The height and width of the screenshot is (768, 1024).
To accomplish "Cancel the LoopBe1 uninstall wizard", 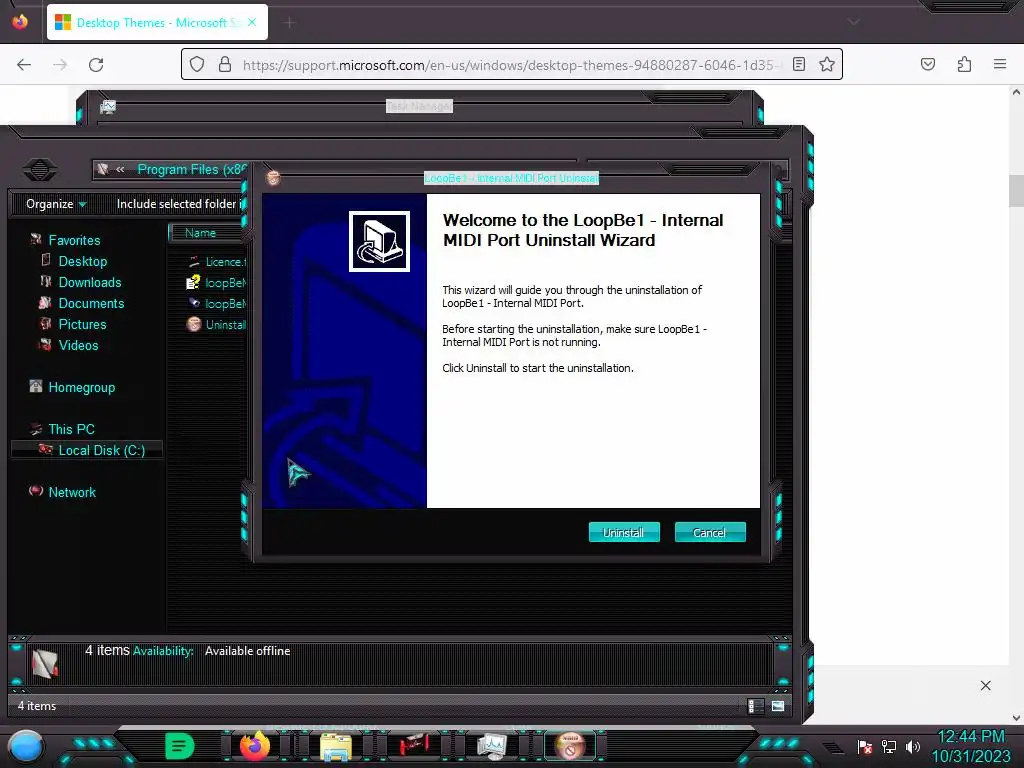I will (709, 532).
